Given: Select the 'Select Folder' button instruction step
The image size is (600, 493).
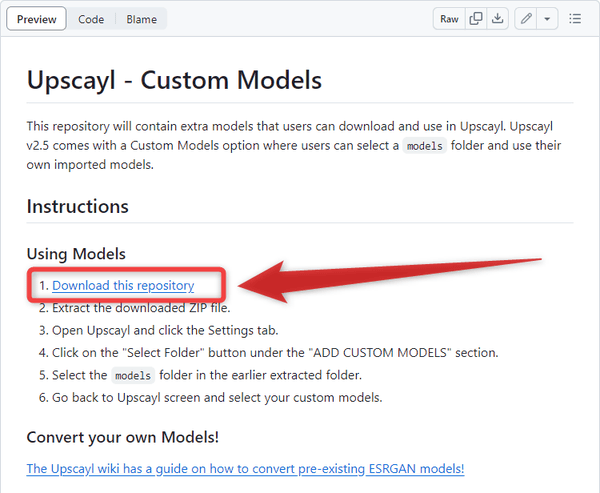Looking at the screenshot, I should pos(275,353).
